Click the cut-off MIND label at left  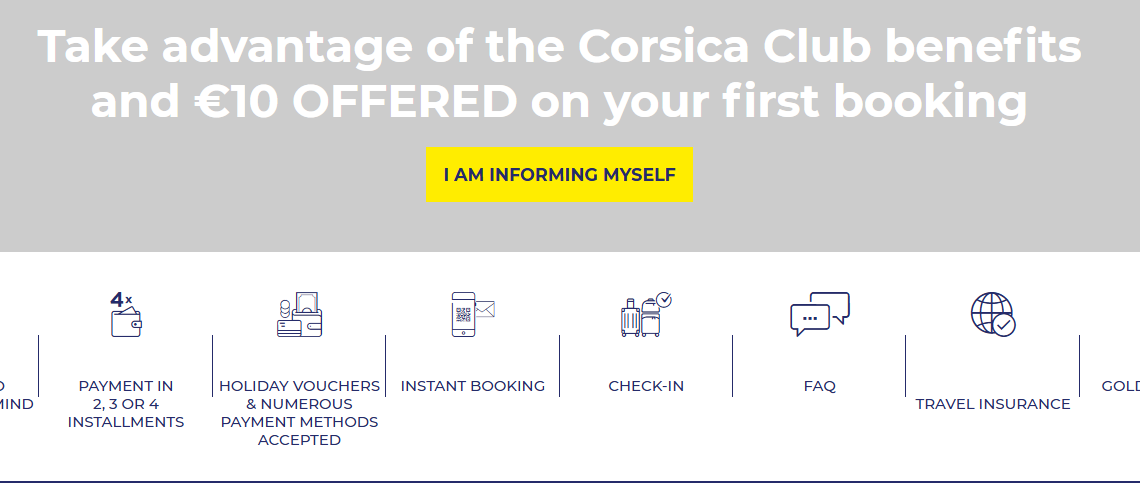click(x=17, y=404)
